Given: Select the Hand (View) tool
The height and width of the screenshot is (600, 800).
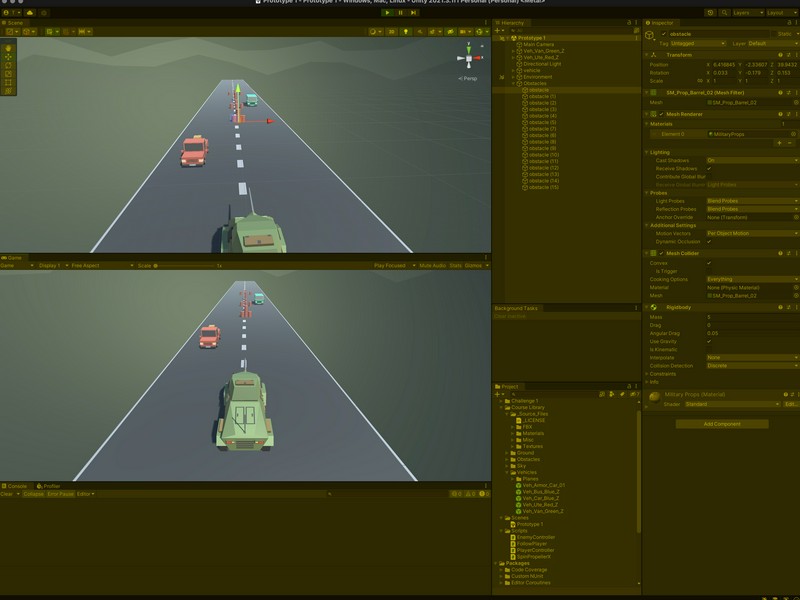Looking at the screenshot, I should point(8,48).
